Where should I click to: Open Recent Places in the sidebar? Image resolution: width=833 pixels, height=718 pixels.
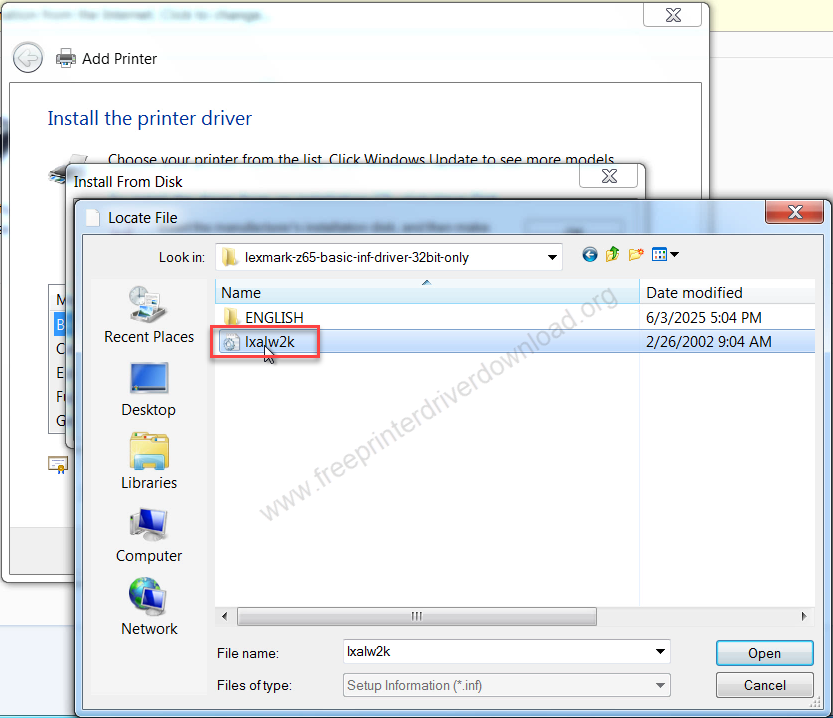[x=149, y=315]
